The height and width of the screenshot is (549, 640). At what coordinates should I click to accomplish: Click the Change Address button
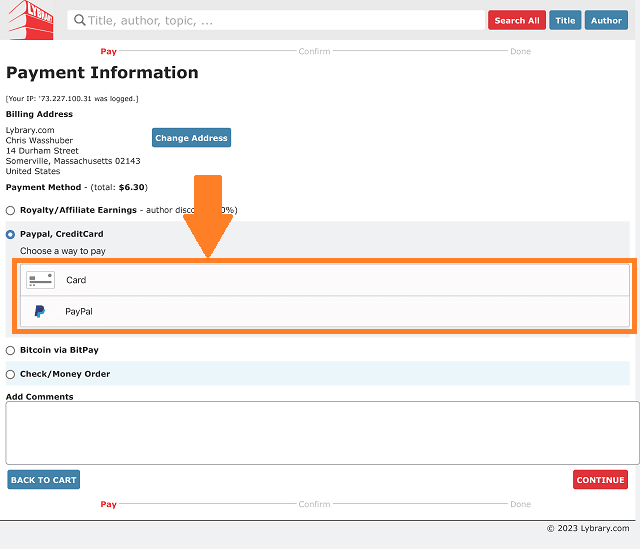pyautogui.click(x=191, y=138)
